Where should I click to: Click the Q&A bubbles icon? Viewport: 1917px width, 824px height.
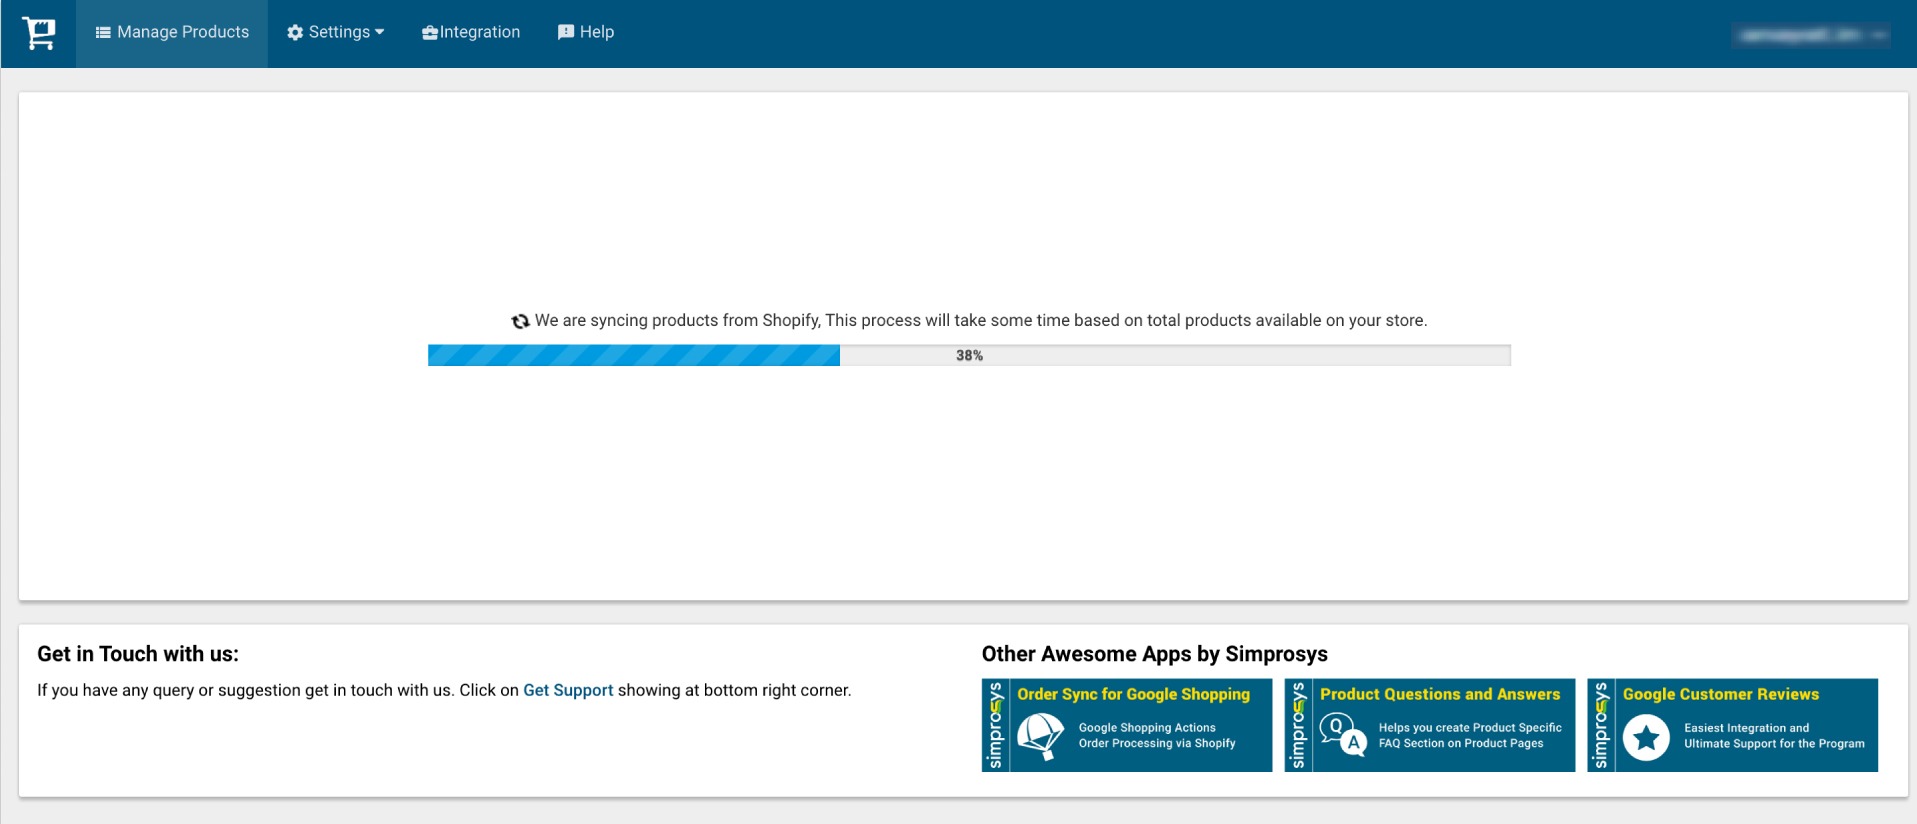coord(1343,735)
